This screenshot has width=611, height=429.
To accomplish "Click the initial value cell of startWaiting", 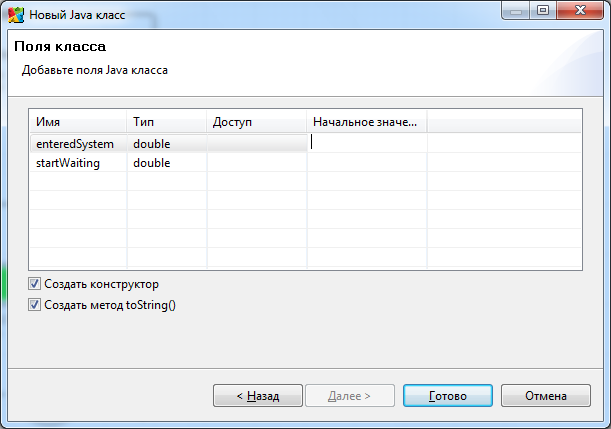I will (x=367, y=162).
